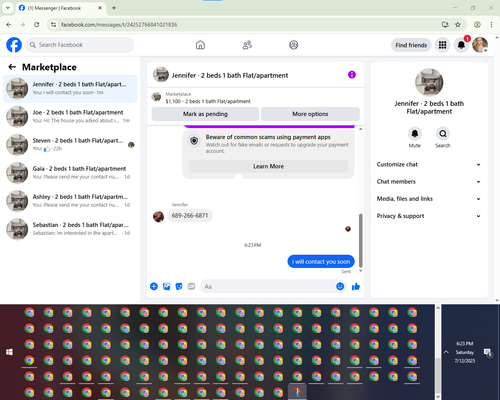The image size is (500, 400).
Task: Go back using Marketplace back arrow
Action: point(12,67)
